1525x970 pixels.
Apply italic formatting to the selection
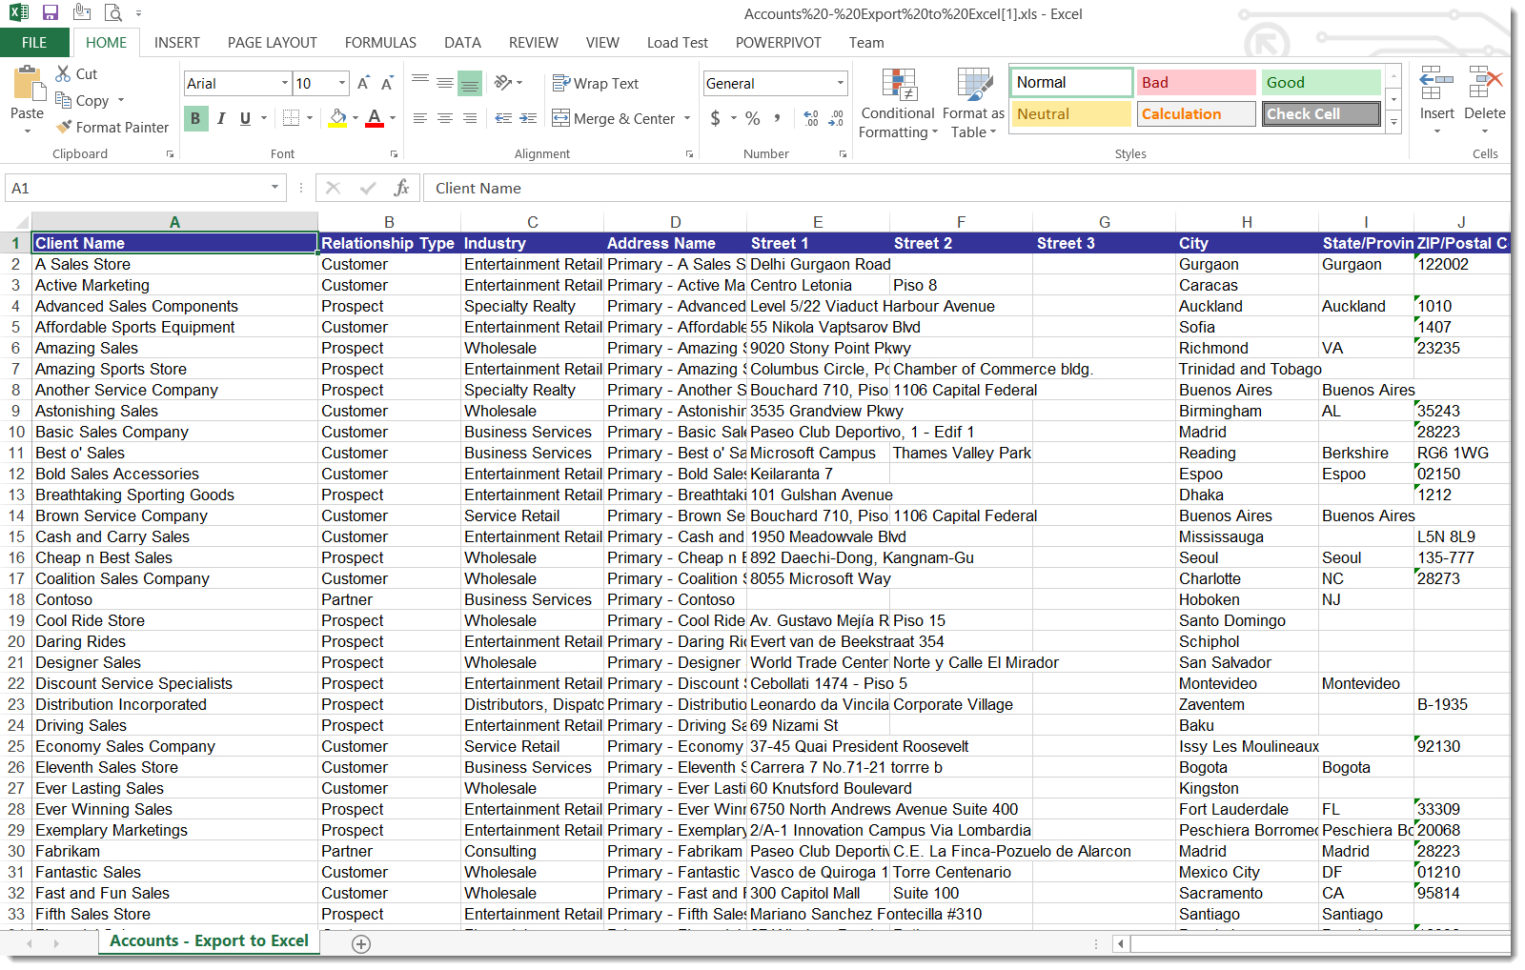click(x=221, y=118)
